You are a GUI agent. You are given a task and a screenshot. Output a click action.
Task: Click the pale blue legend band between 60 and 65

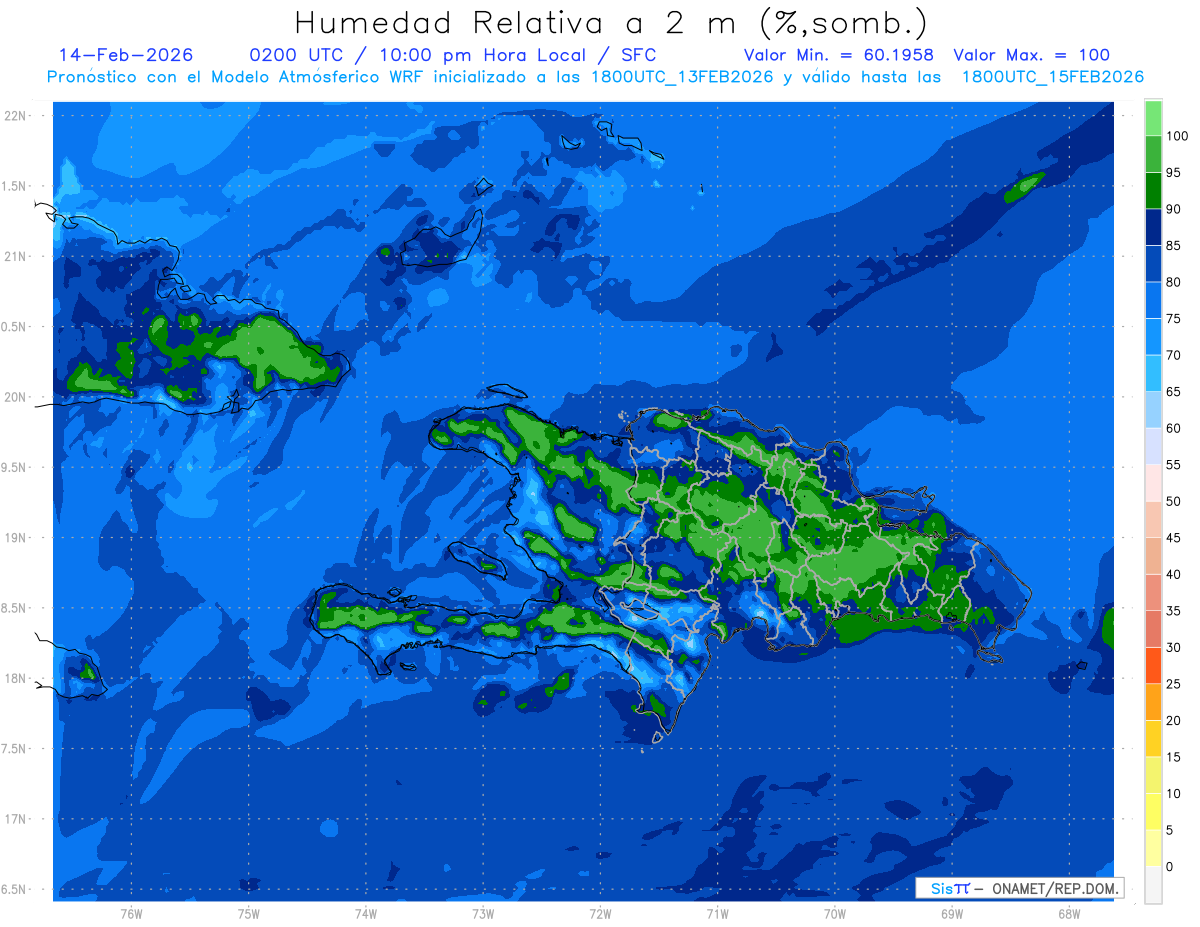(x=1153, y=410)
